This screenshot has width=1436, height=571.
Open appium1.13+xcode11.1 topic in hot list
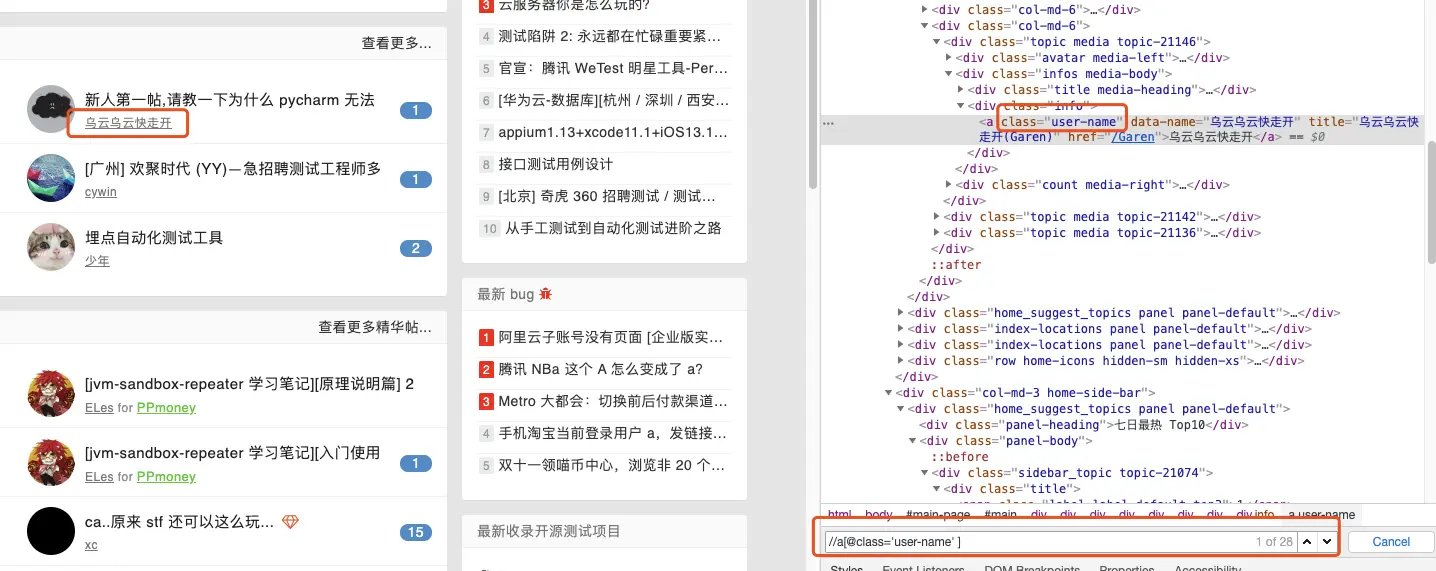pyautogui.click(x=613, y=132)
